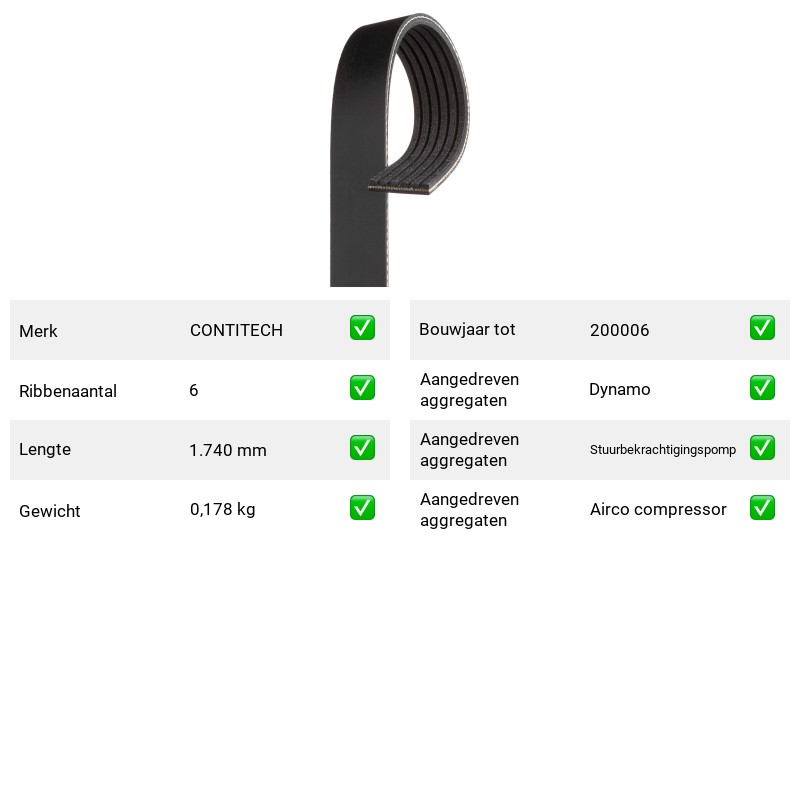
Task: Click the checkmark next to 1.740 mm
Action: tap(362, 447)
